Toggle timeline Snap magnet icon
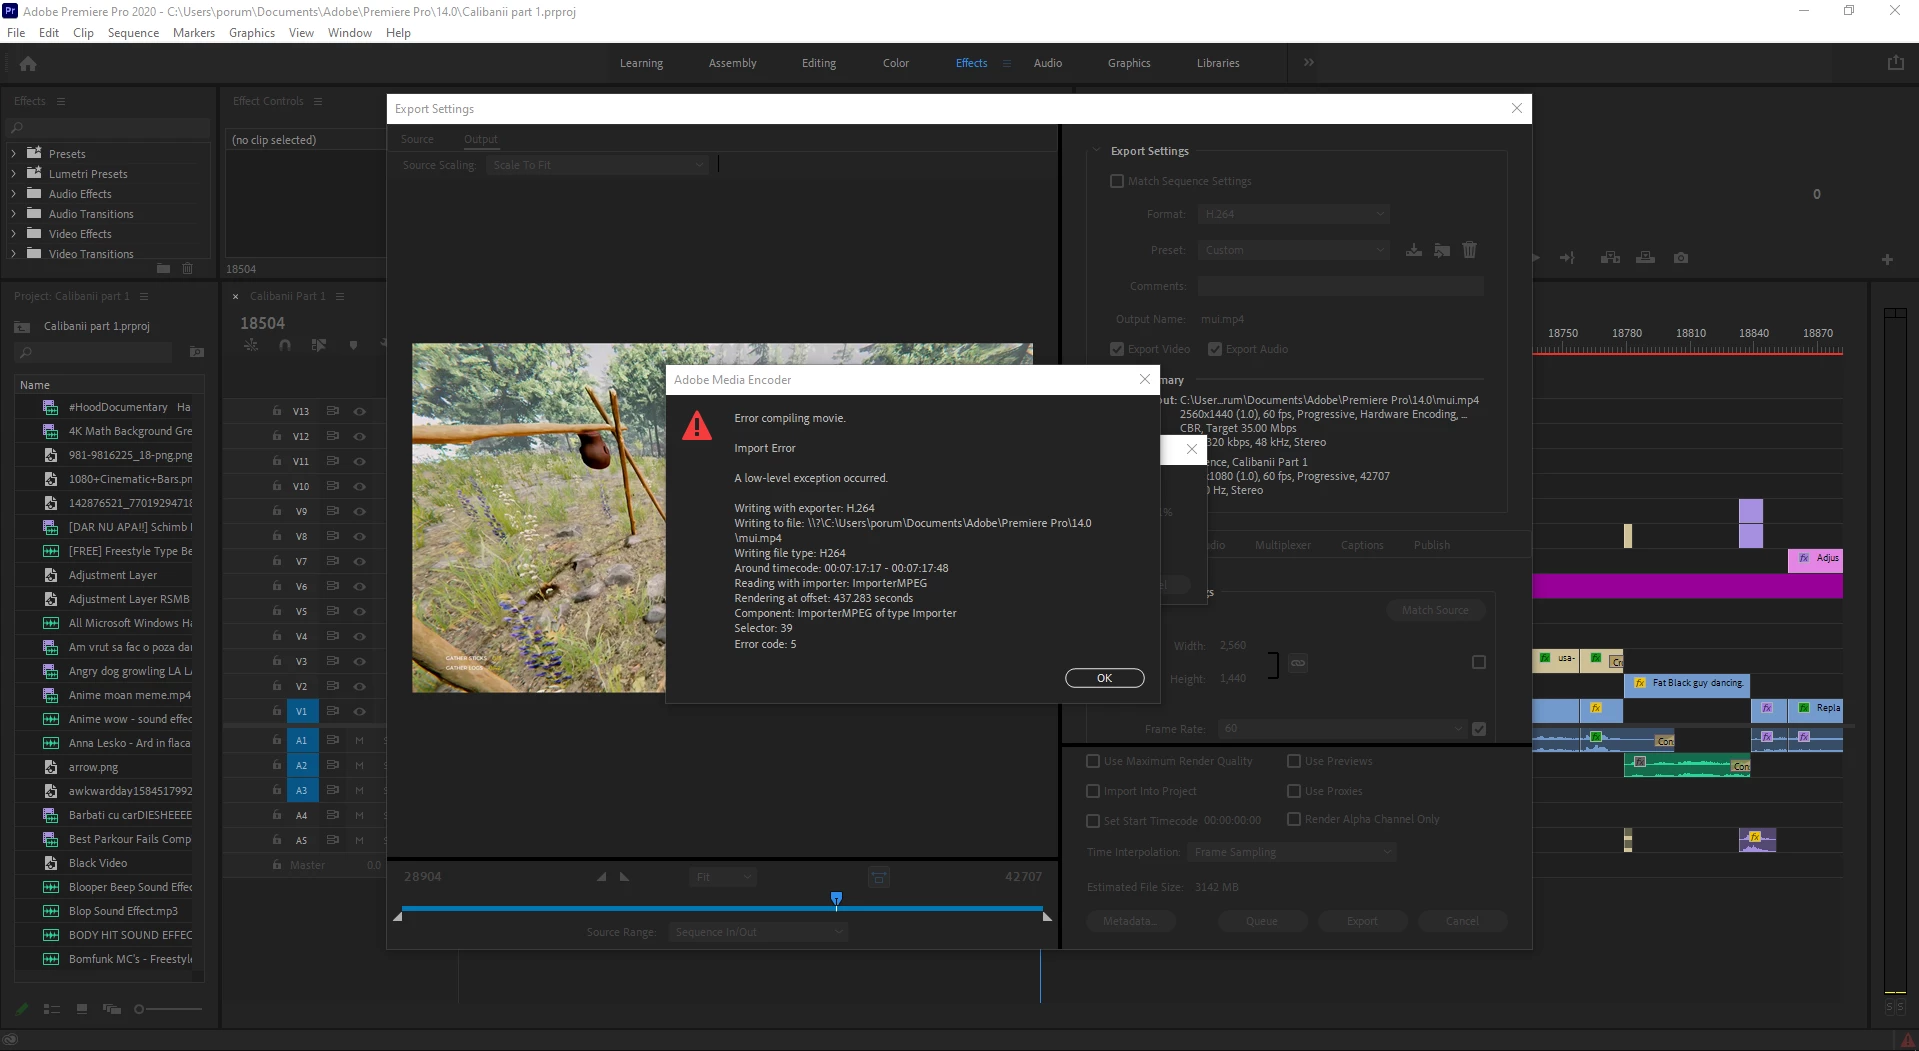The height and width of the screenshot is (1051, 1919). click(285, 345)
